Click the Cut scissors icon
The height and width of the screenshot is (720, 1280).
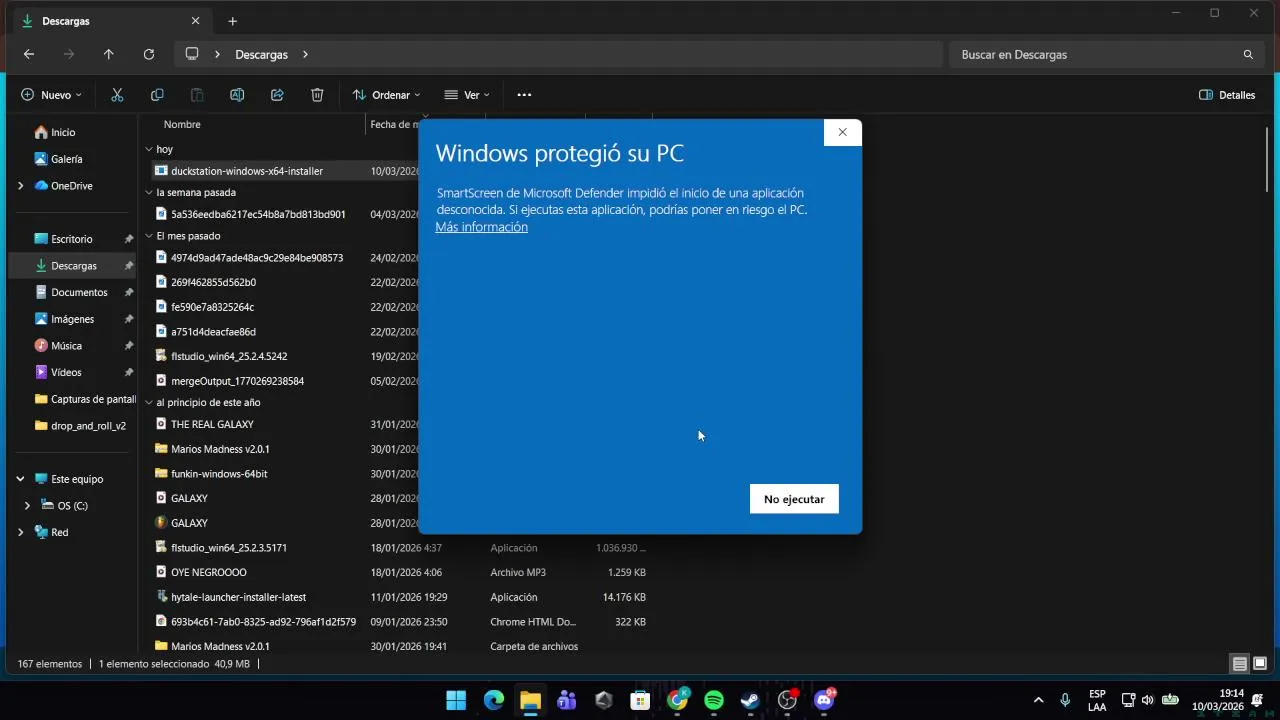point(117,95)
